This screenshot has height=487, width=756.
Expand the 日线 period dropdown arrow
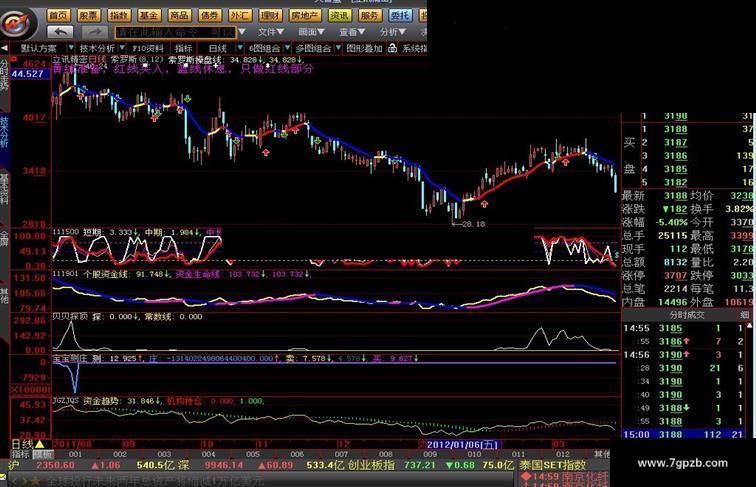240,48
